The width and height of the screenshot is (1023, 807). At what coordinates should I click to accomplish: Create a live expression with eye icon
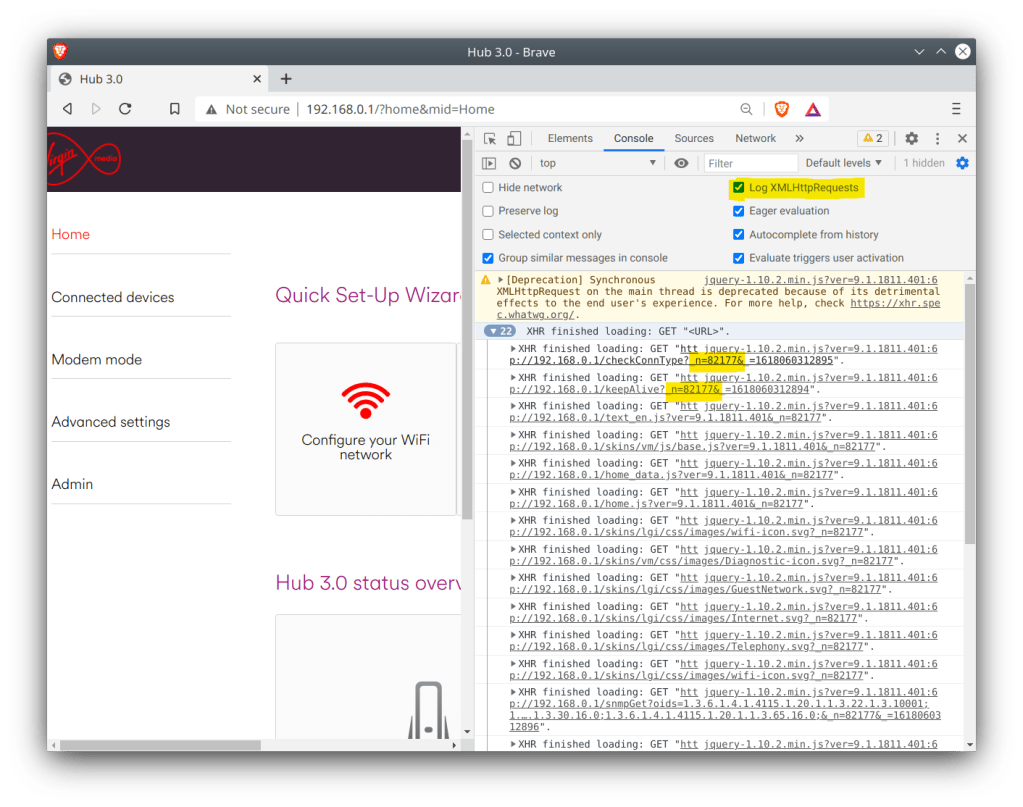click(681, 163)
